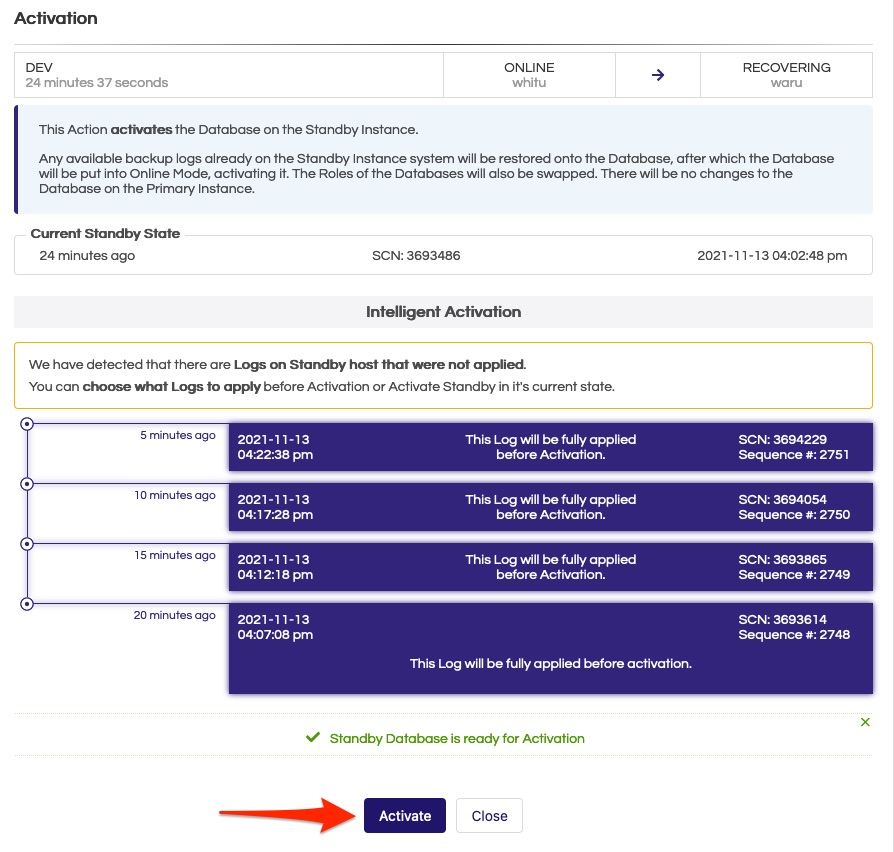This screenshot has width=894, height=852.
Task: Click the Current Standby State section
Action: point(105,233)
